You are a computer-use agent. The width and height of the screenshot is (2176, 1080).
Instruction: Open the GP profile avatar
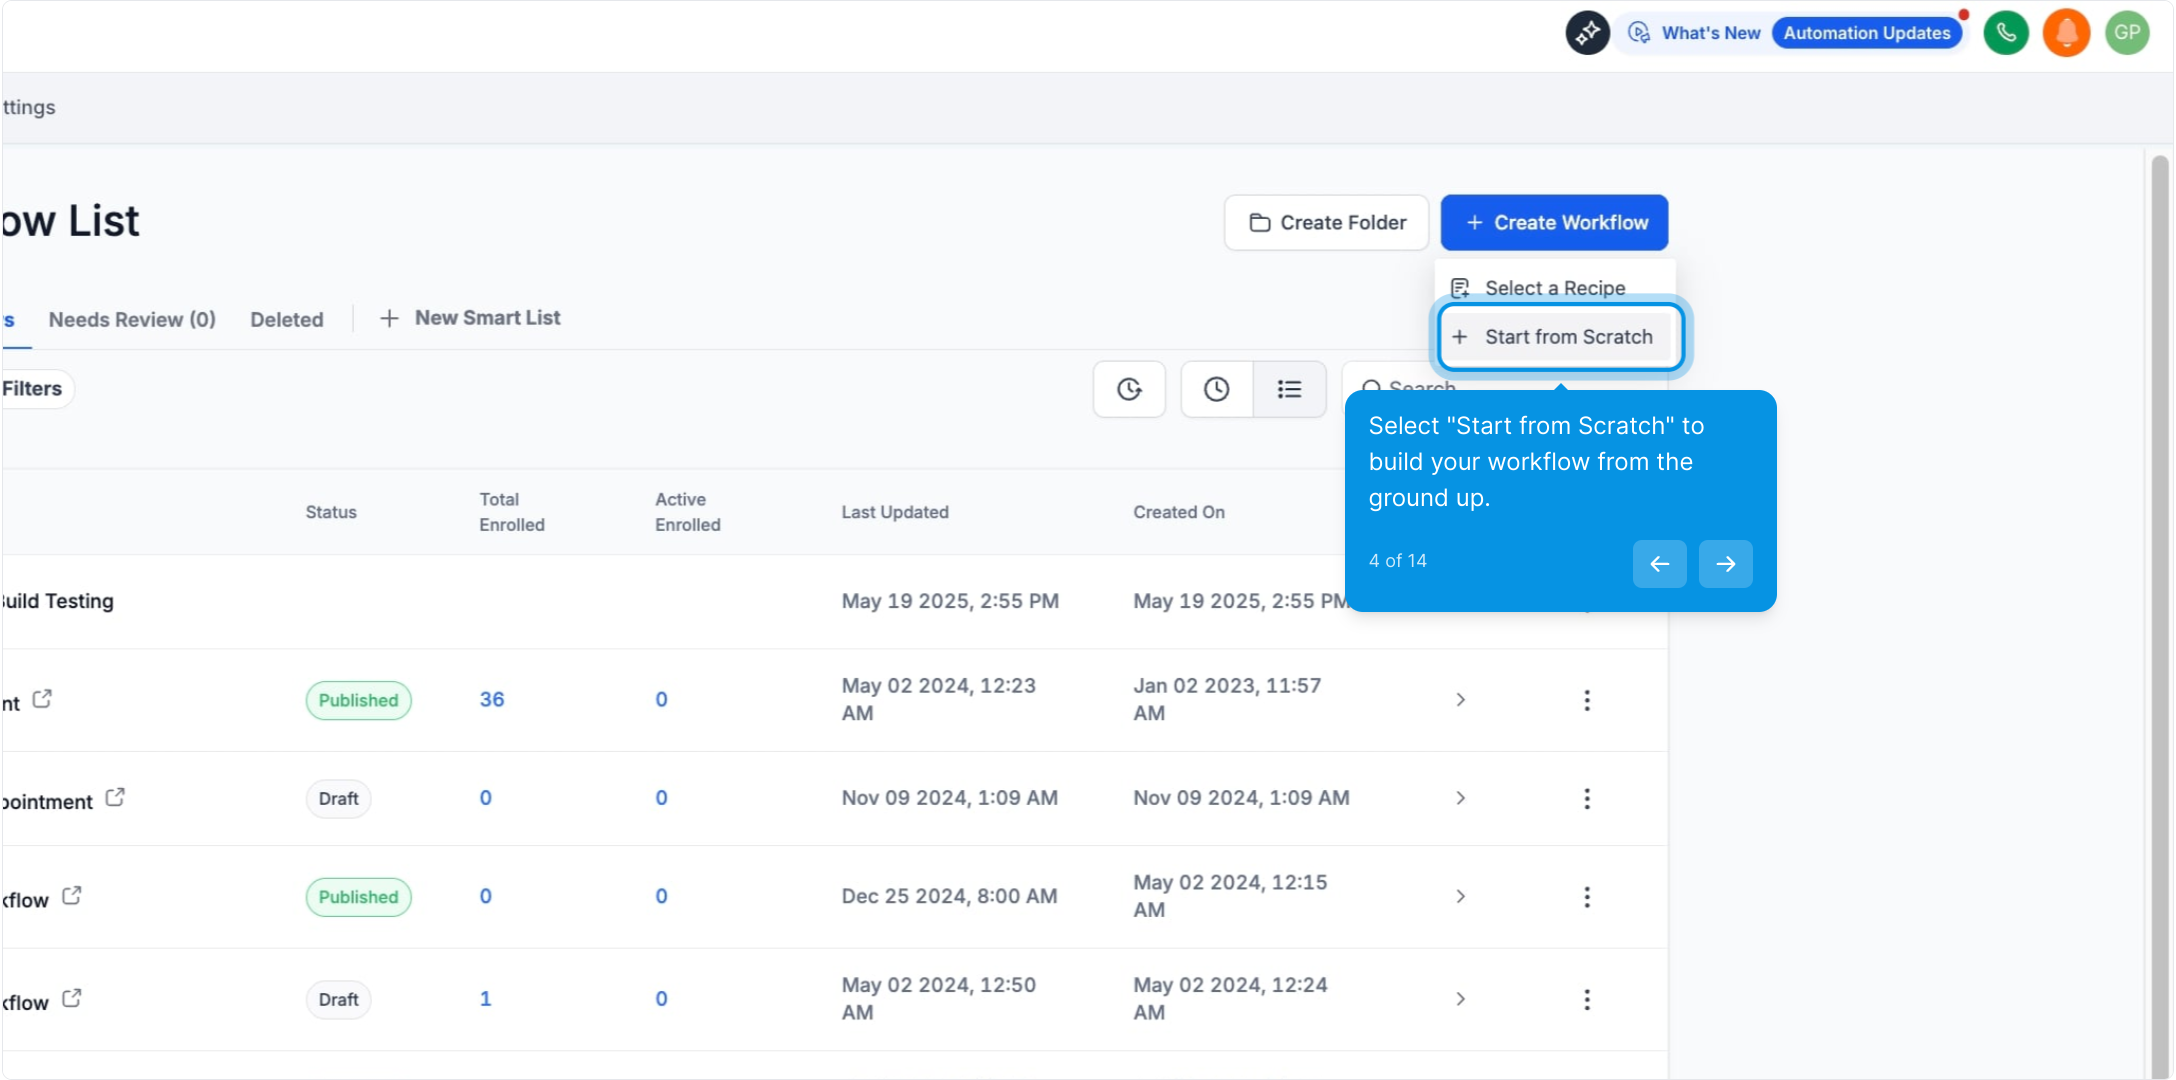pyautogui.click(x=2127, y=33)
